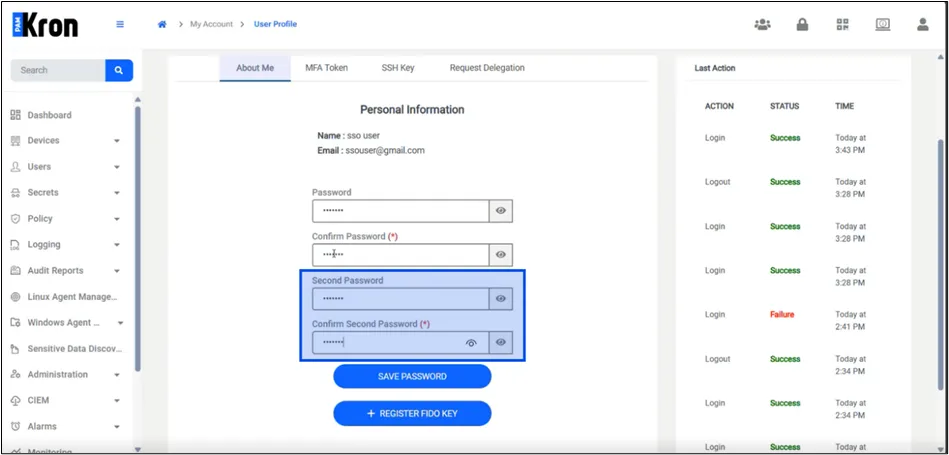The height and width of the screenshot is (455, 949).
Task: Click the Secrets sidebar icon
Action: (x=16, y=192)
